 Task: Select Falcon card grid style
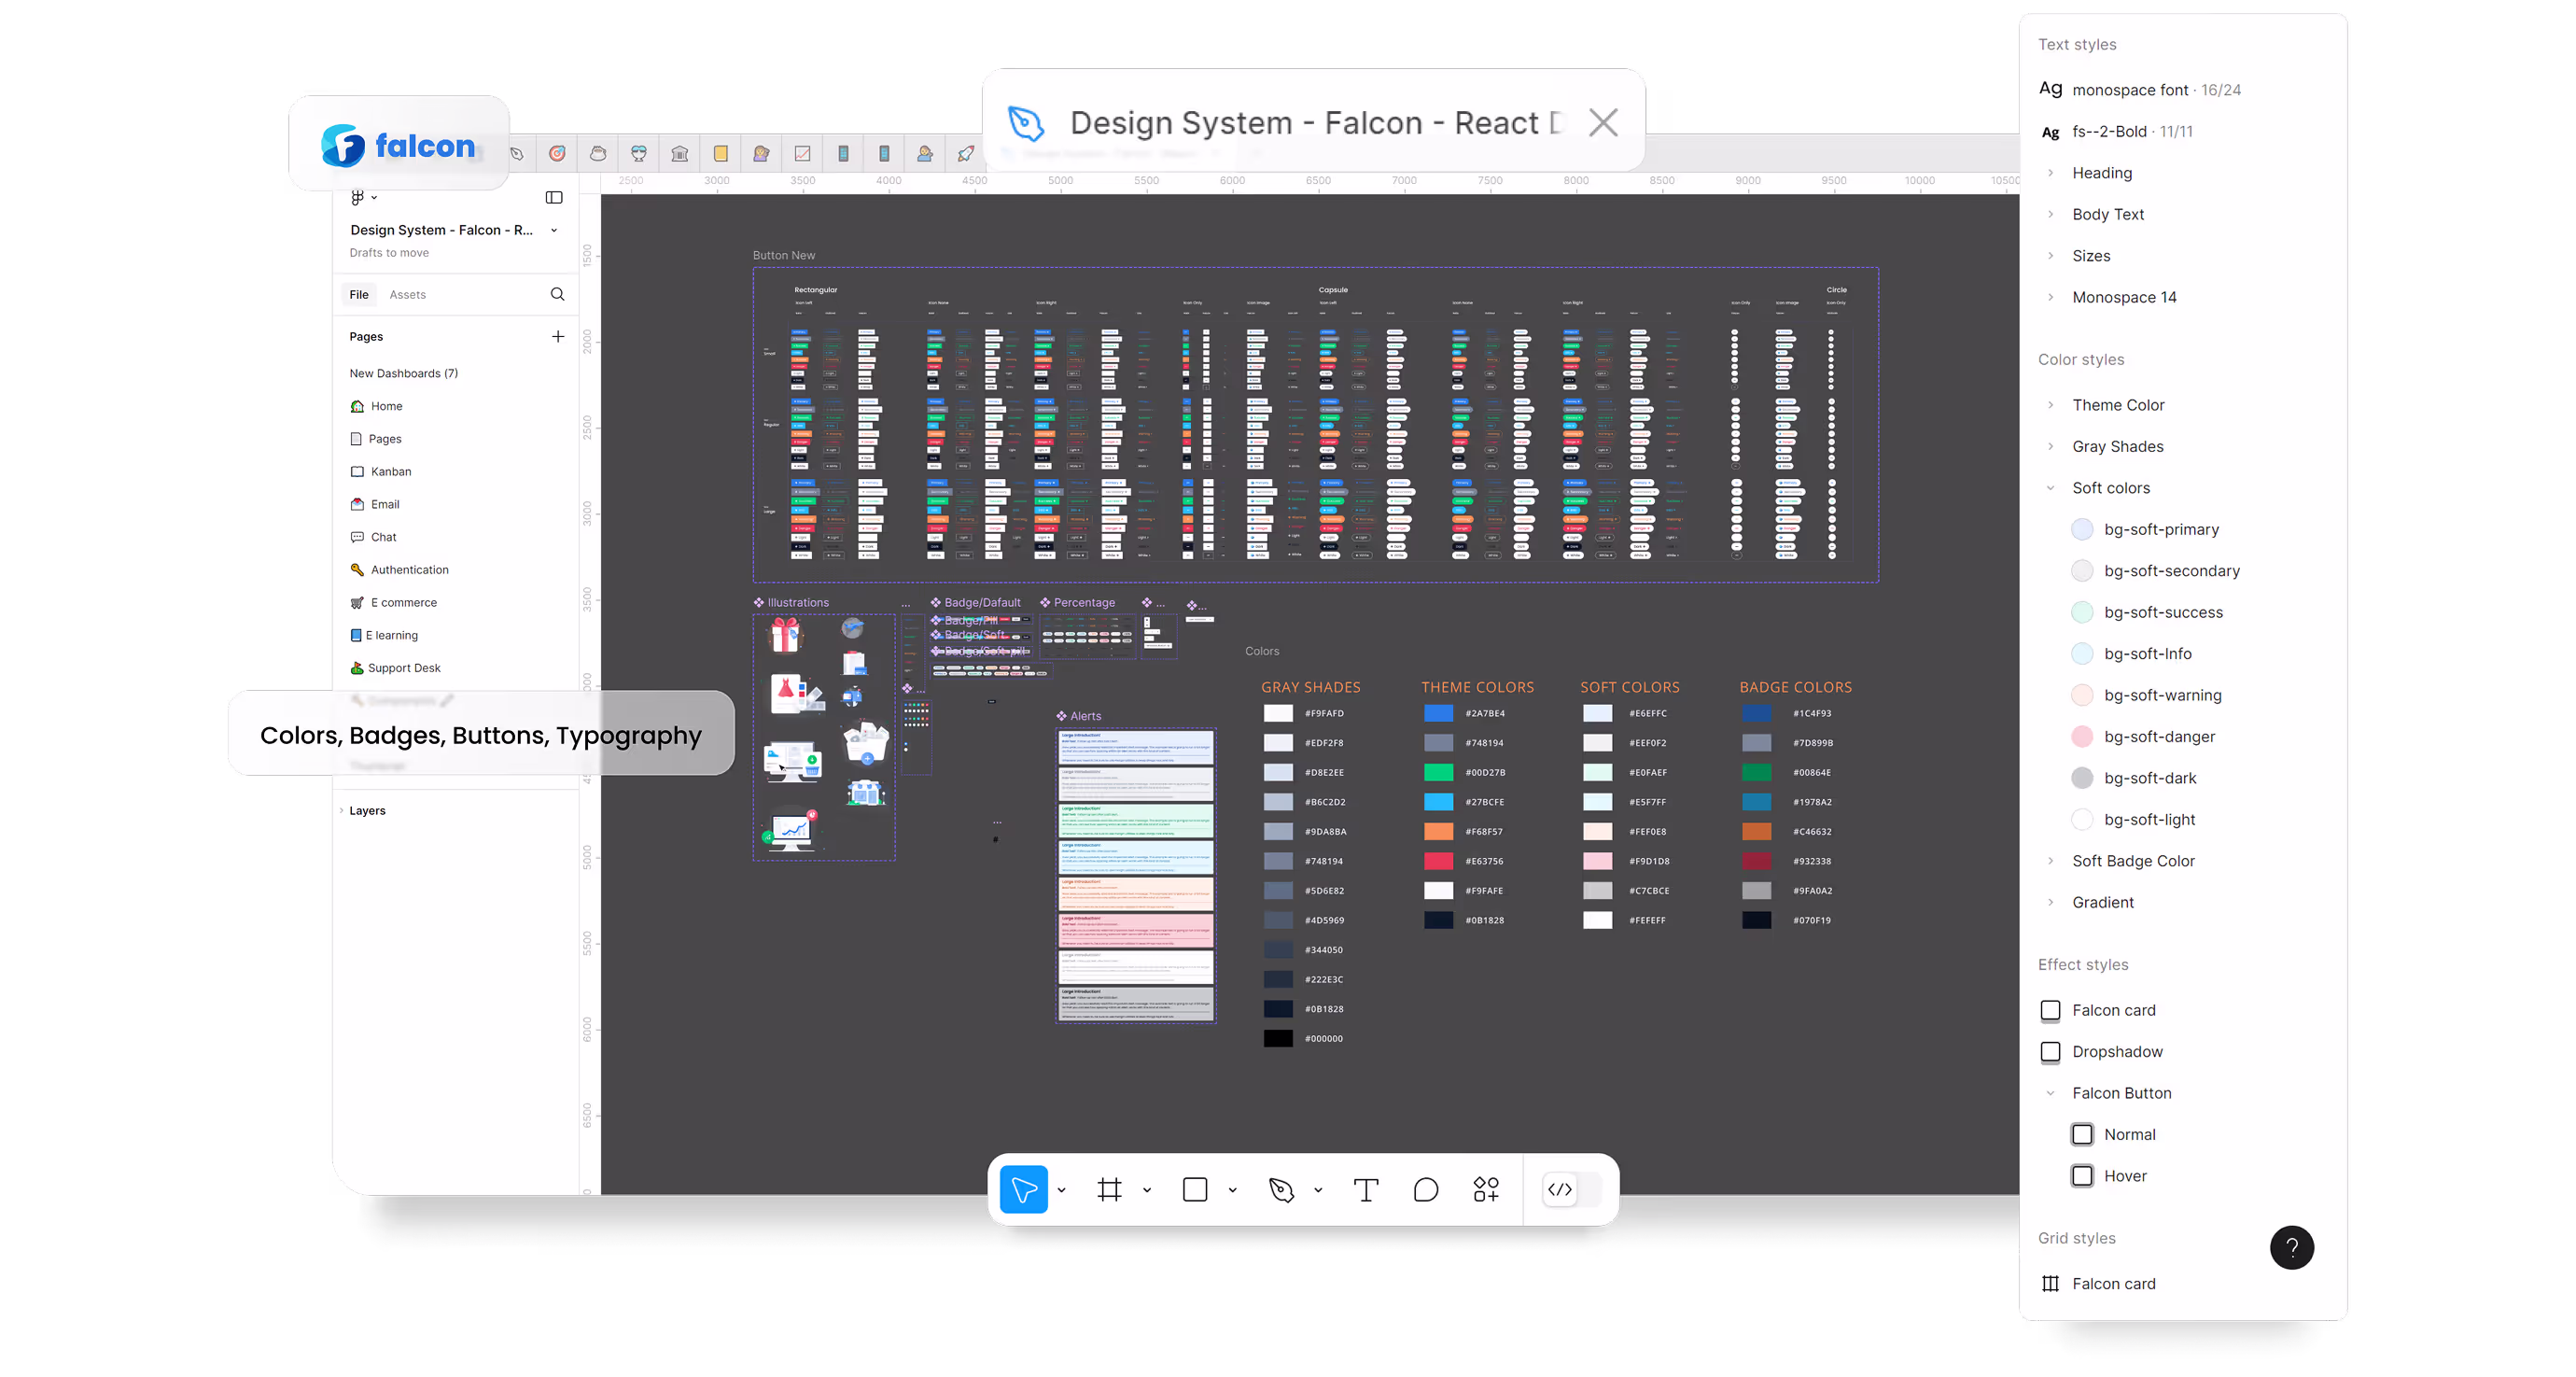[x=2098, y=1283]
